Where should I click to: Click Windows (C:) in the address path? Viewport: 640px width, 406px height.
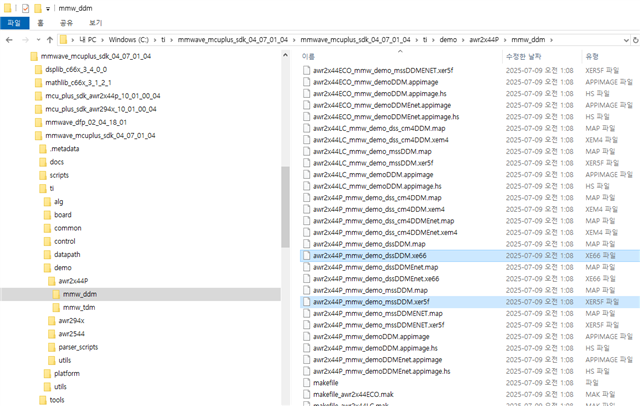coord(129,40)
